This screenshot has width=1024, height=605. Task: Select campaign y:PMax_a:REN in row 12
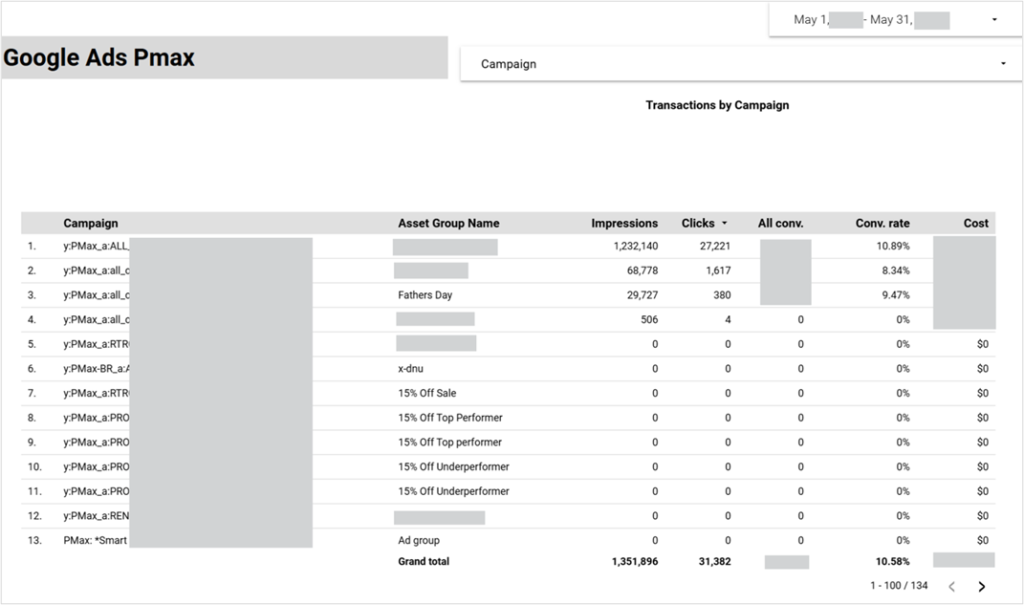pos(96,515)
